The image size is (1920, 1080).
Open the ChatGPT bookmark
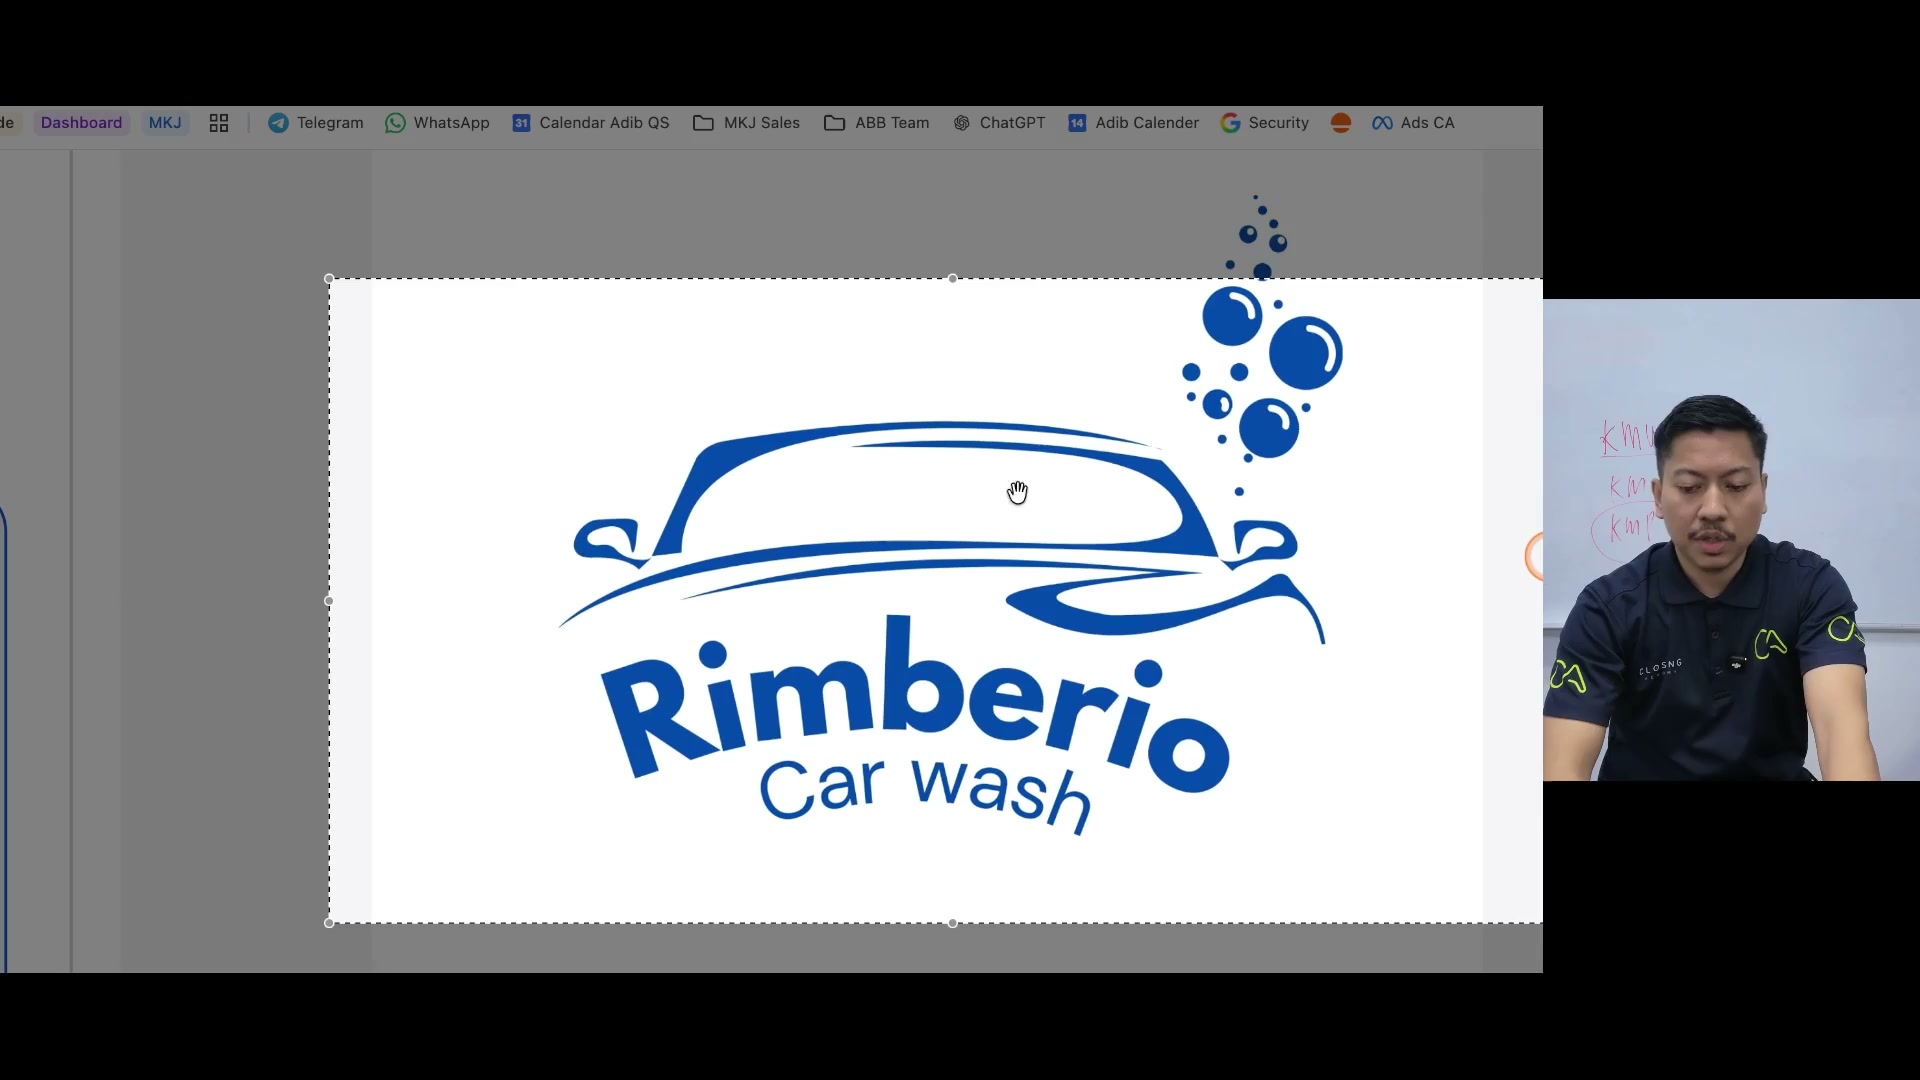click(999, 123)
